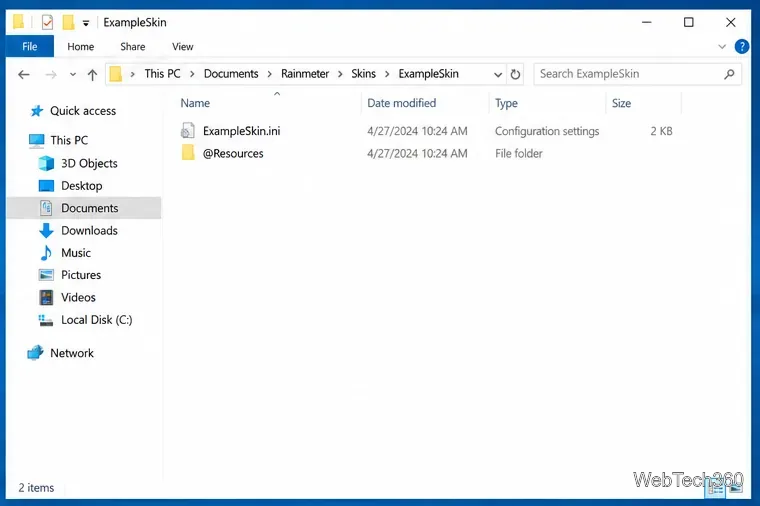Sort by the Name column header
The height and width of the screenshot is (506, 760).
[x=195, y=103]
